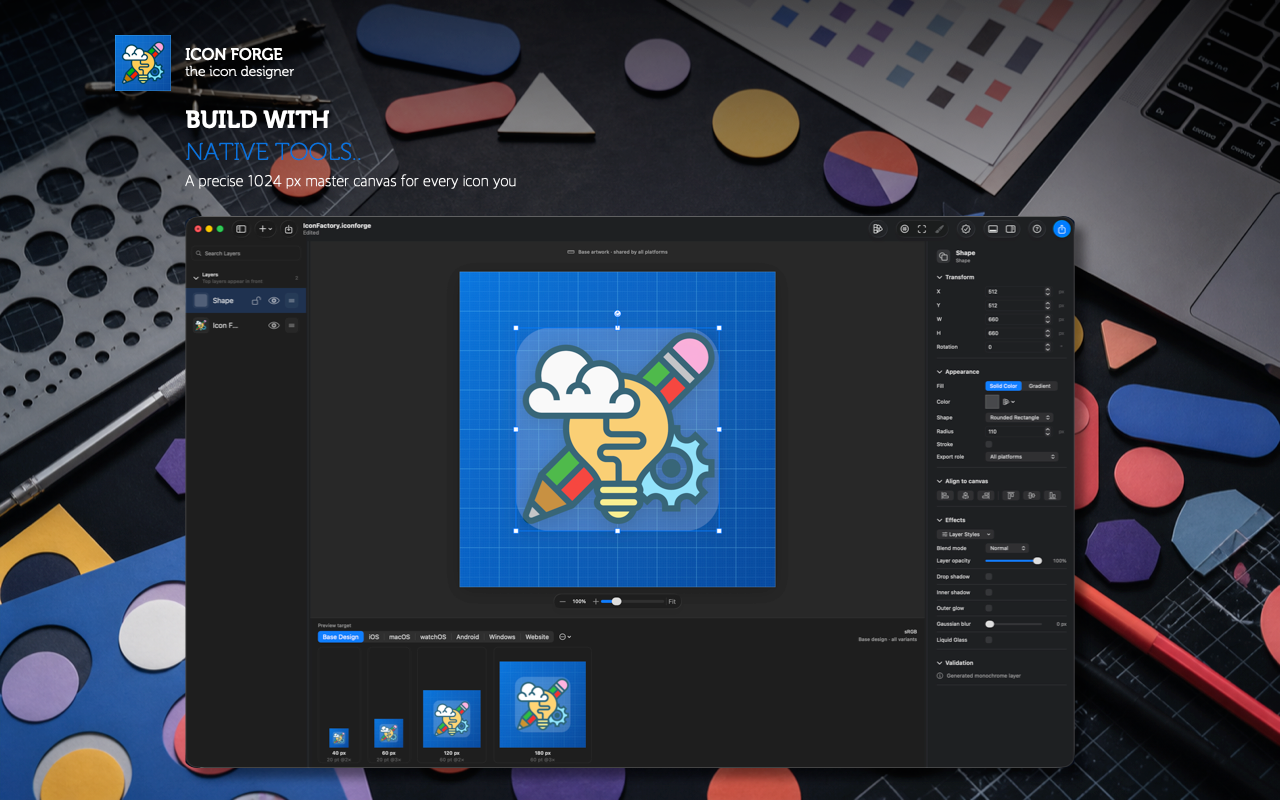This screenshot has height=800, width=1280.
Task: Adjust the Layer opacity slider
Action: (1012, 561)
